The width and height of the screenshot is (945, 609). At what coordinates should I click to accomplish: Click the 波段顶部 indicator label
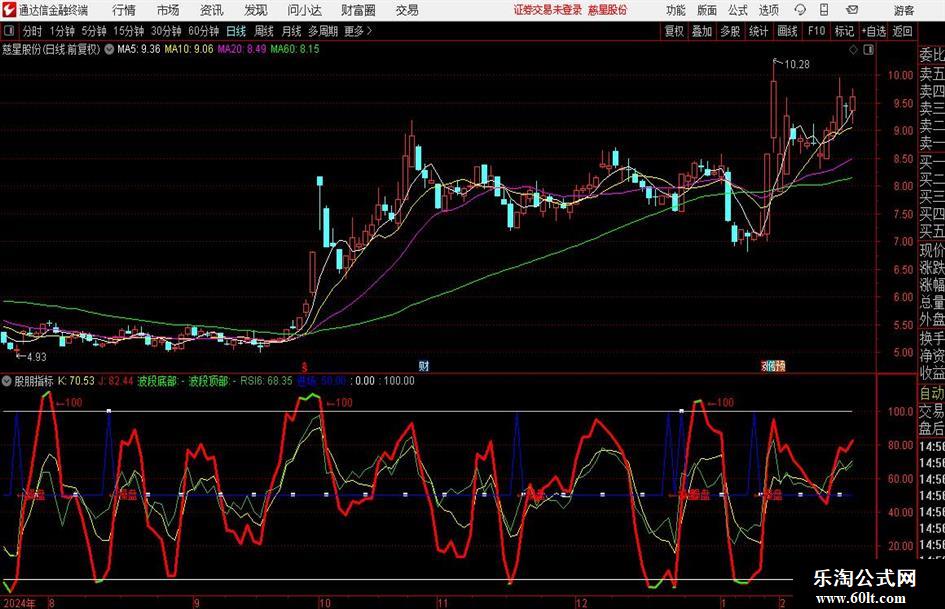tap(209, 381)
